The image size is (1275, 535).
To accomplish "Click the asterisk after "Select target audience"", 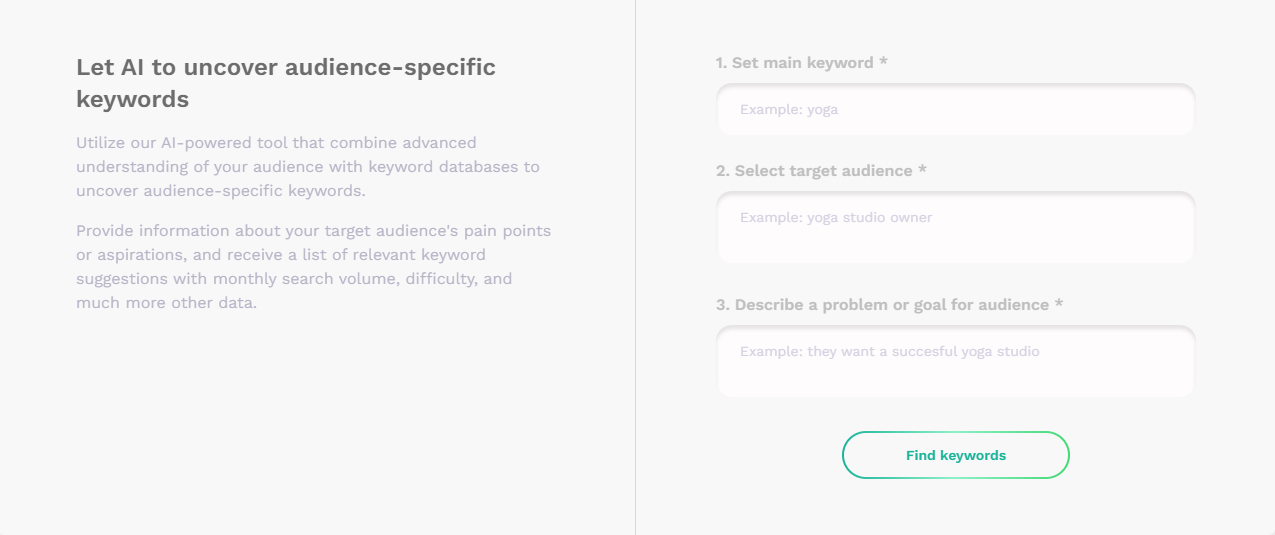I will pos(922,171).
